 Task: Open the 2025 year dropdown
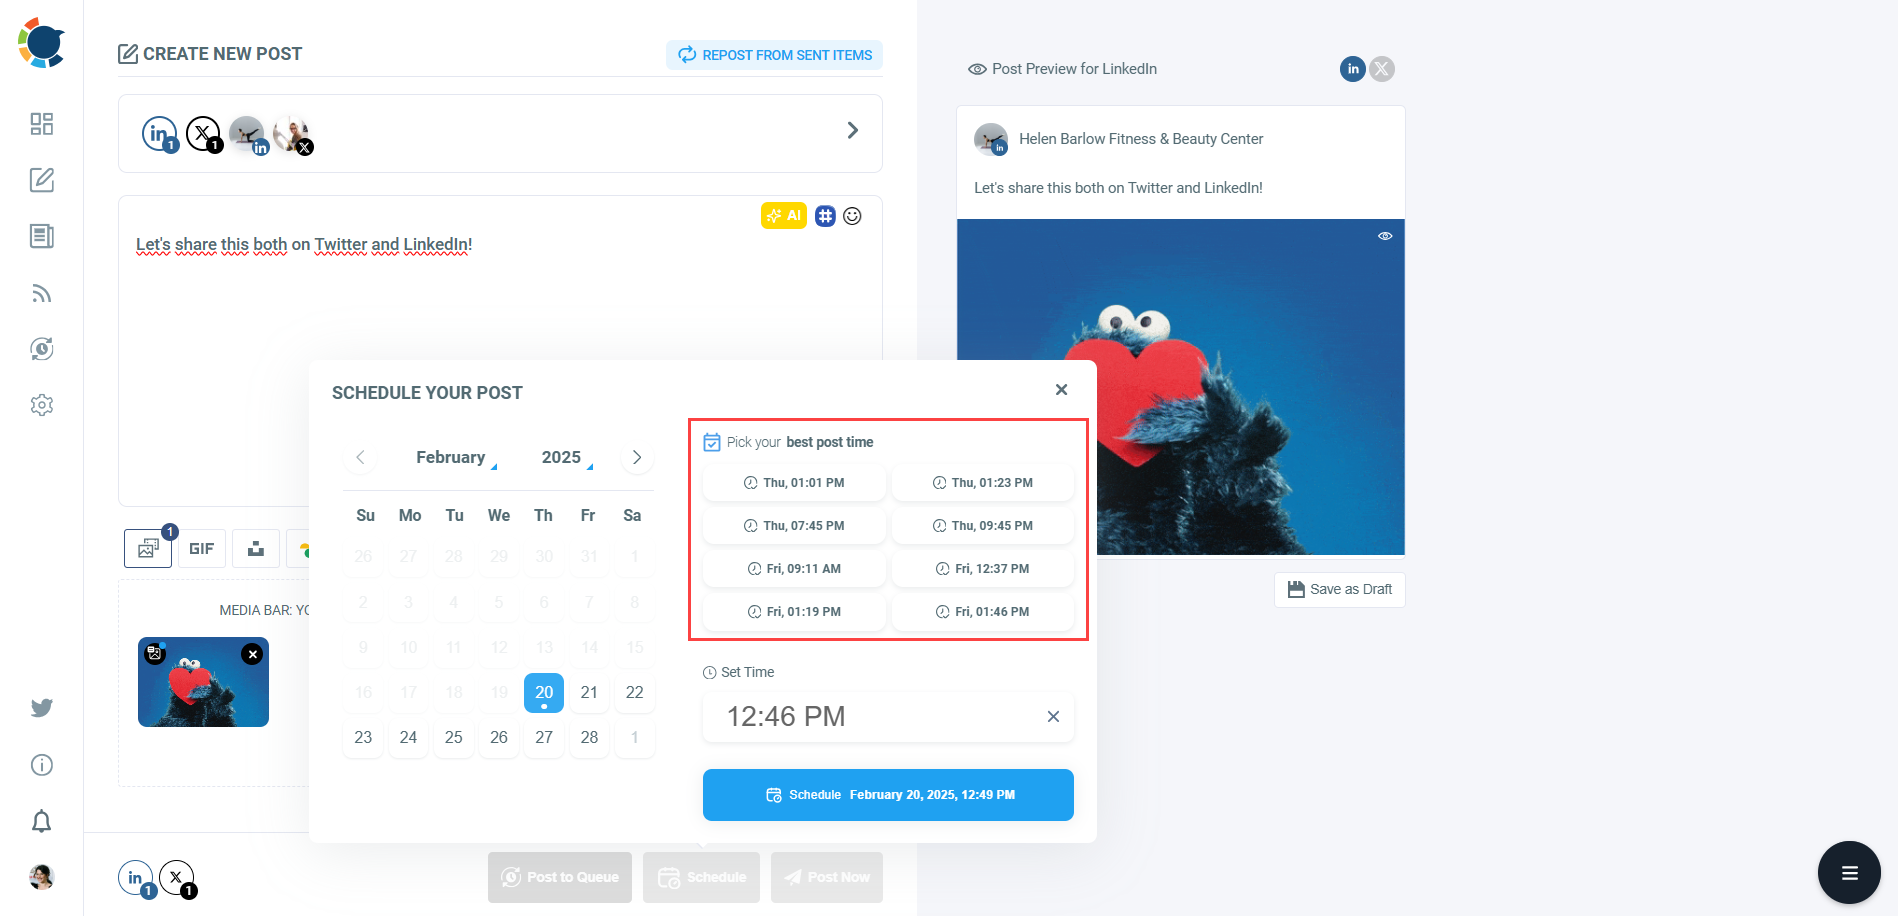coord(561,457)
